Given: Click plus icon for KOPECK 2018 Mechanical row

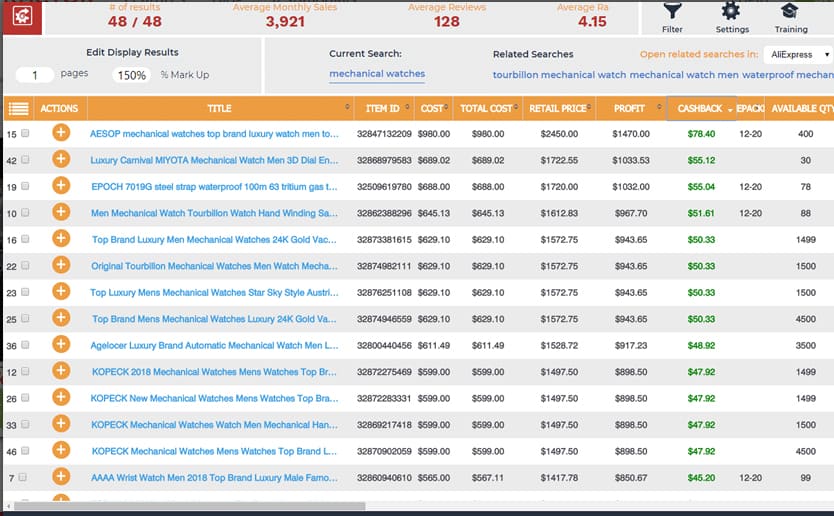Looking at the screenshot, I should pyautogui.click(x=61, y=370).
